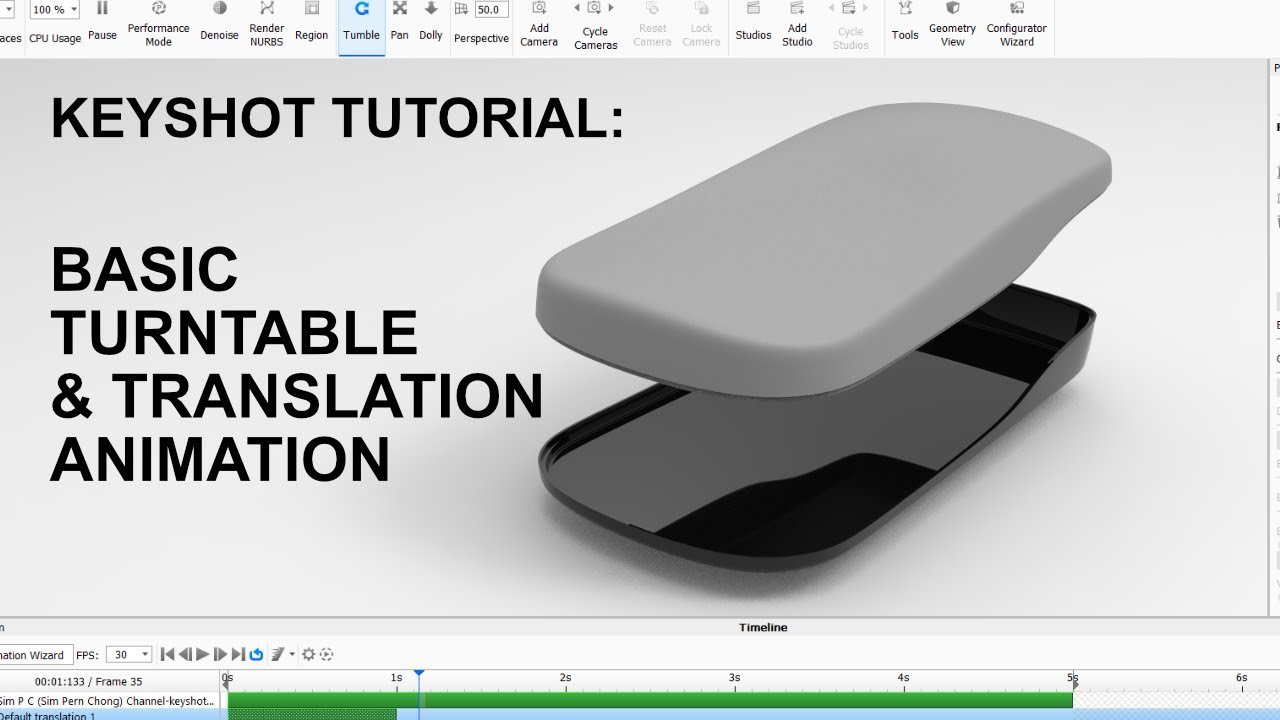This screenshot has height=720, width=1280.
Task: Click the motion blur icon in timeline
Action: pos(277,654)
